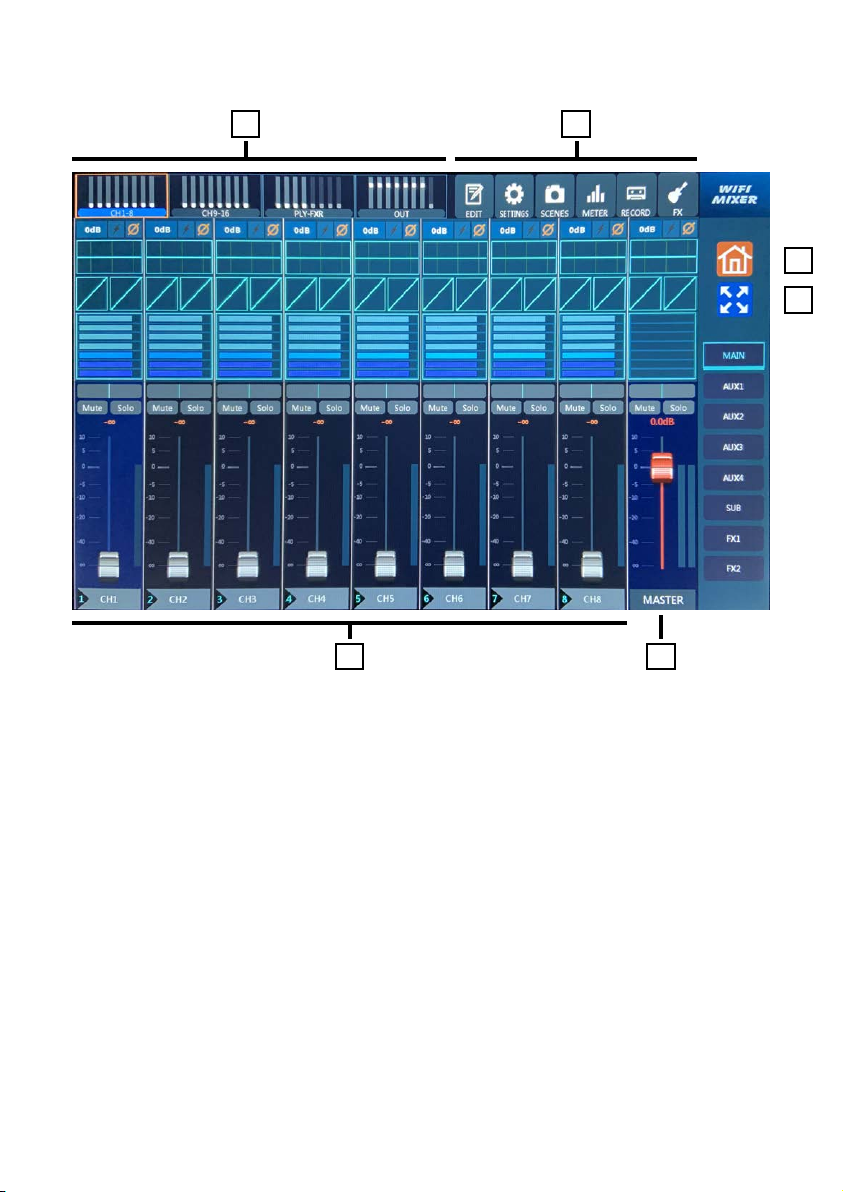Image resolution: width=843 pixels, height=1192 pixels.
Task: Open CH6 EQ graph
Action: coord(455,257)
